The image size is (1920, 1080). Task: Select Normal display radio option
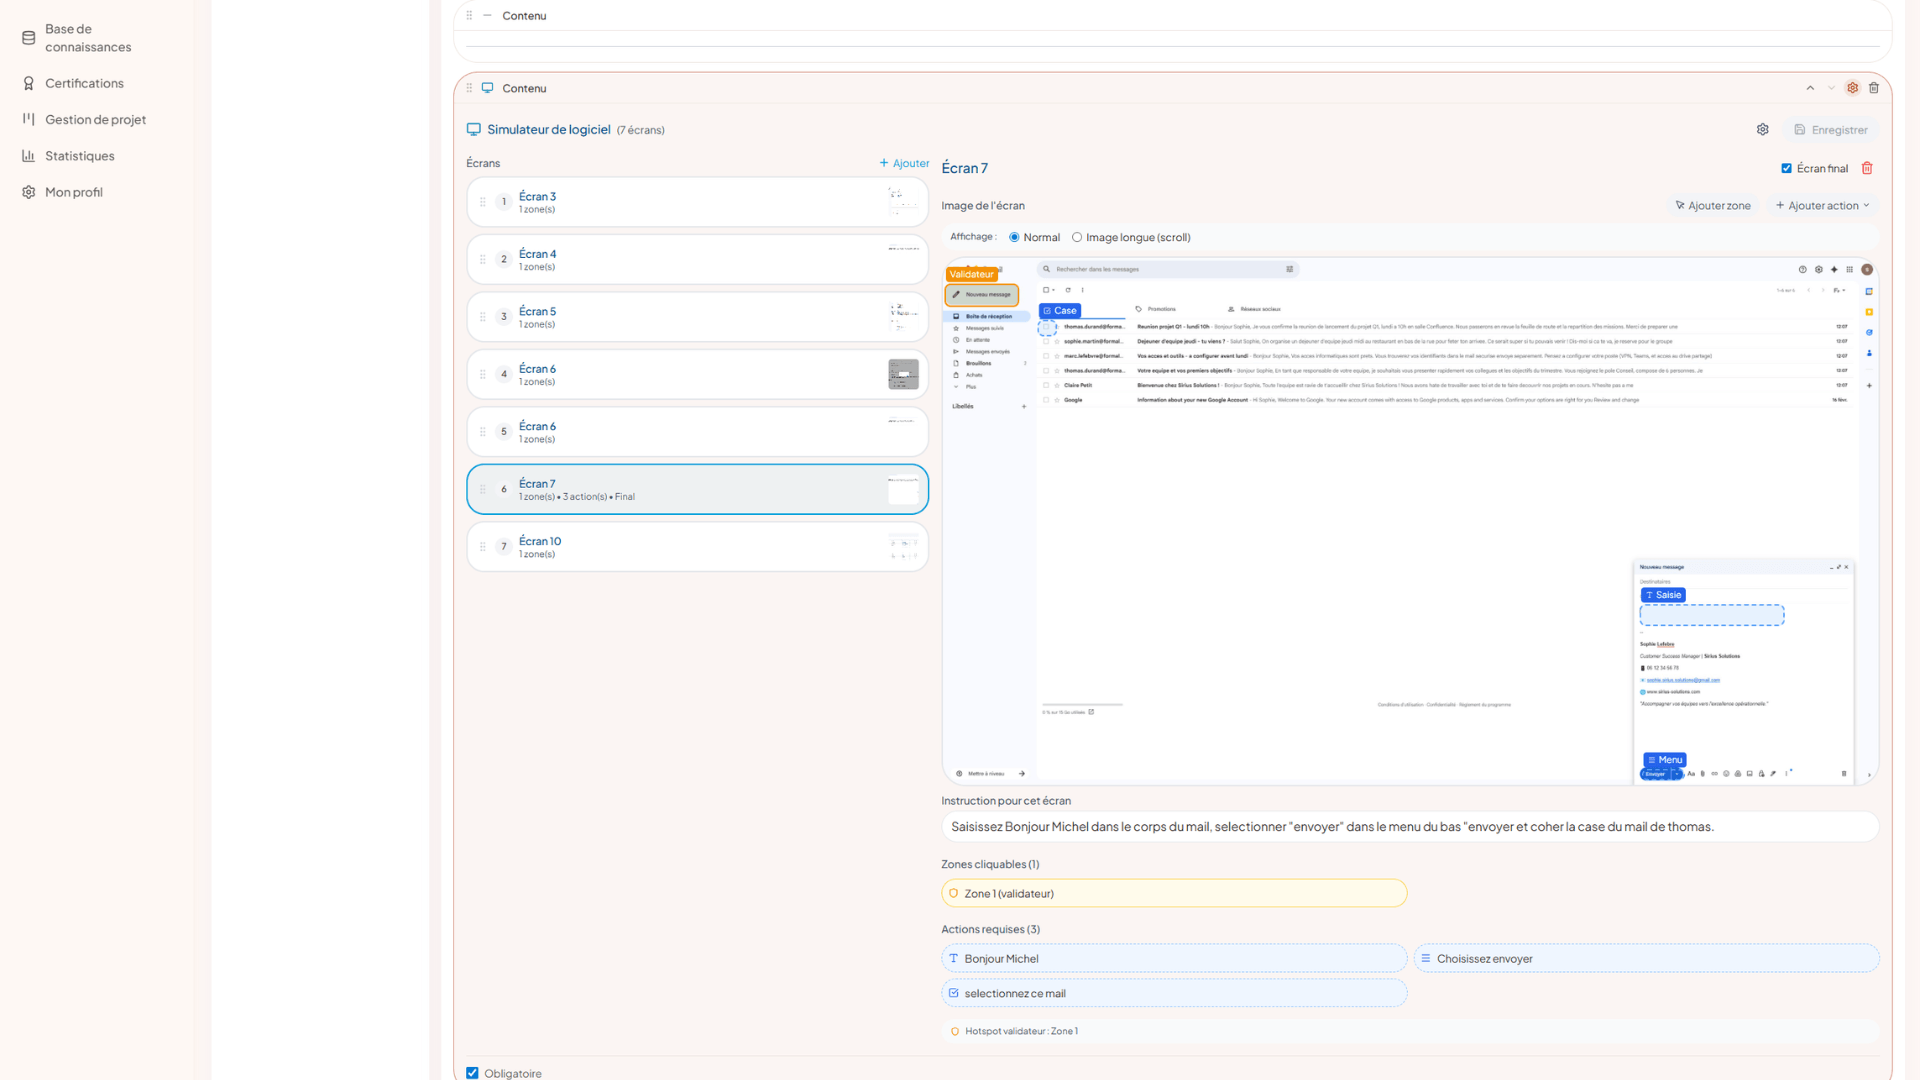coord(1014,237)
